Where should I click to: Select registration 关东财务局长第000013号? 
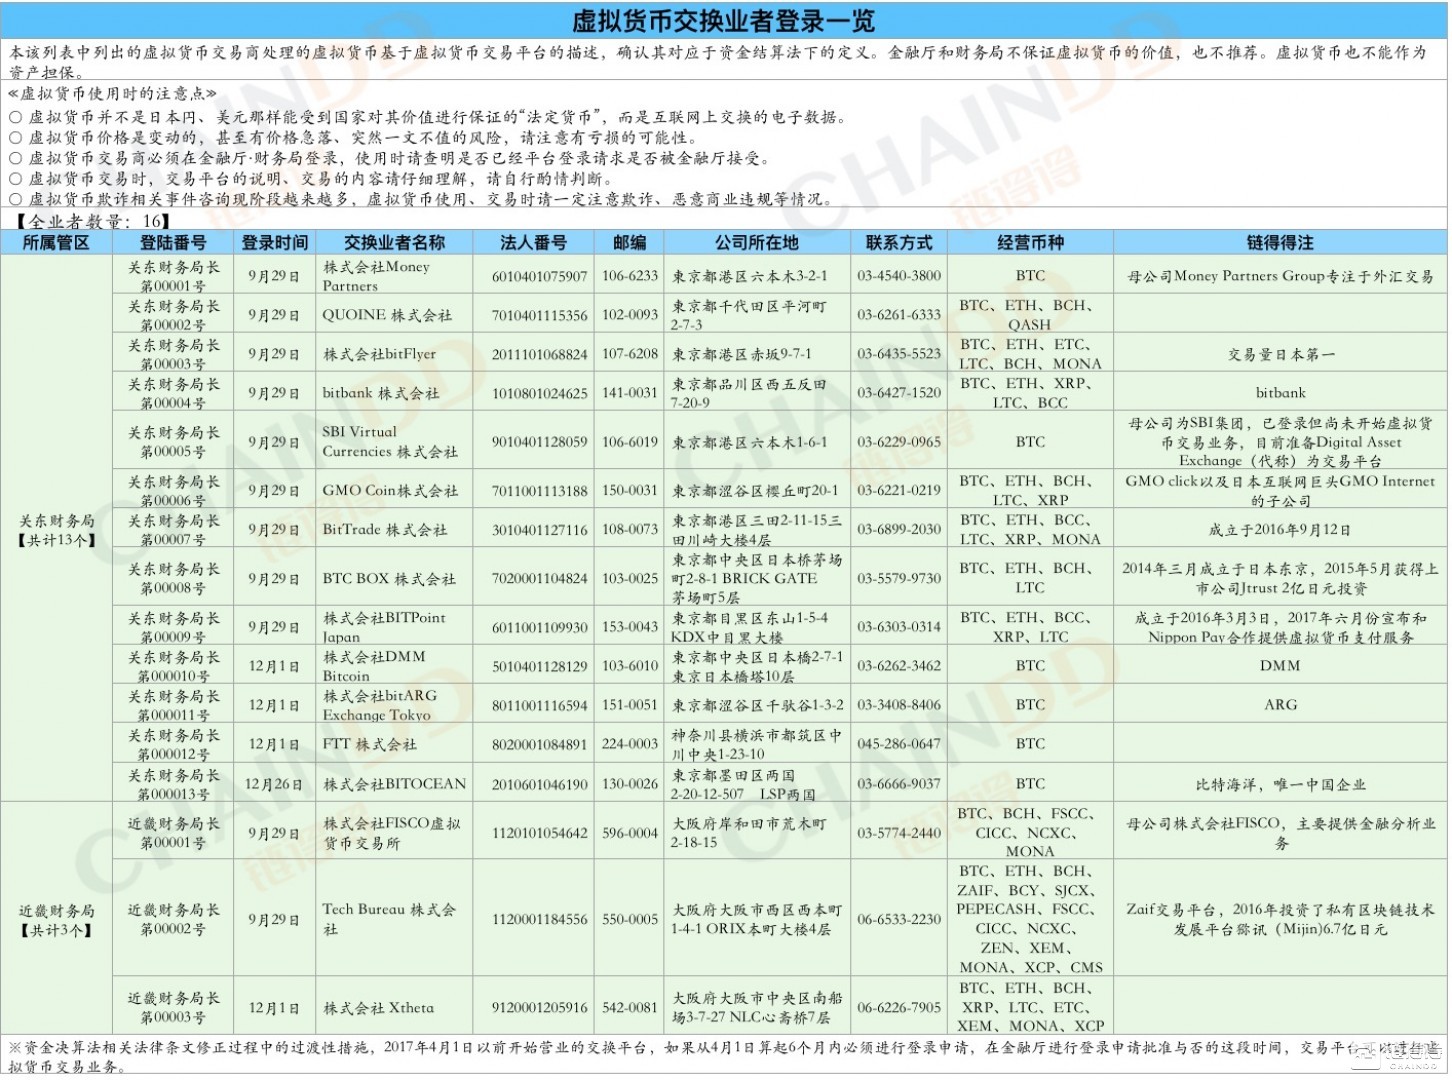pos(173,784)
